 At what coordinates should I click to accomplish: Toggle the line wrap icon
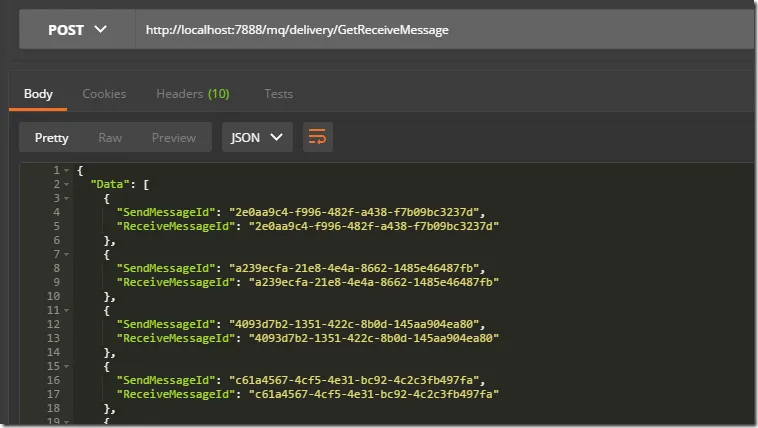point(318,137)
